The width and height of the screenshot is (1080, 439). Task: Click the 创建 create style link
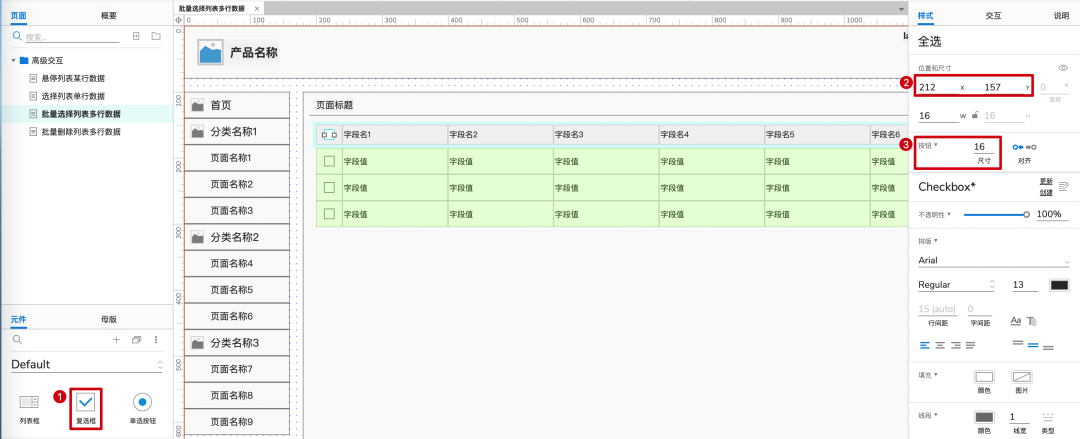click(1046, 191)
